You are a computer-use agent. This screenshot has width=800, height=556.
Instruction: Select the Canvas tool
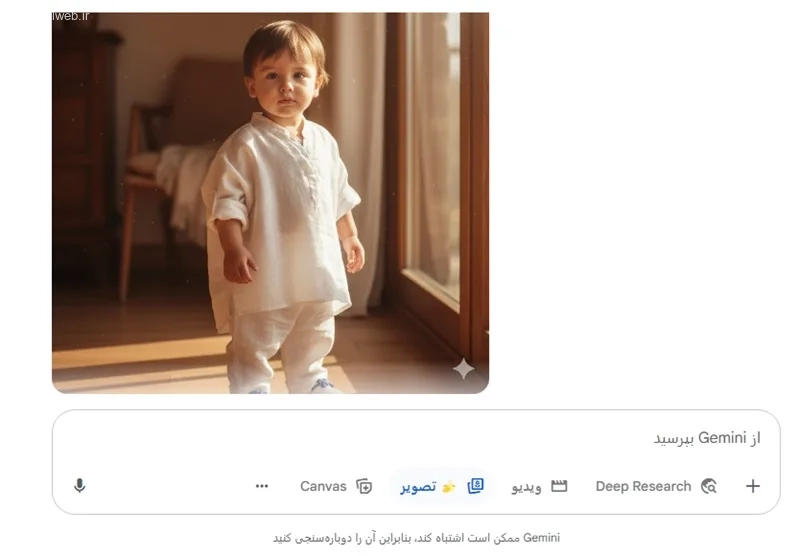coord(336,486)
